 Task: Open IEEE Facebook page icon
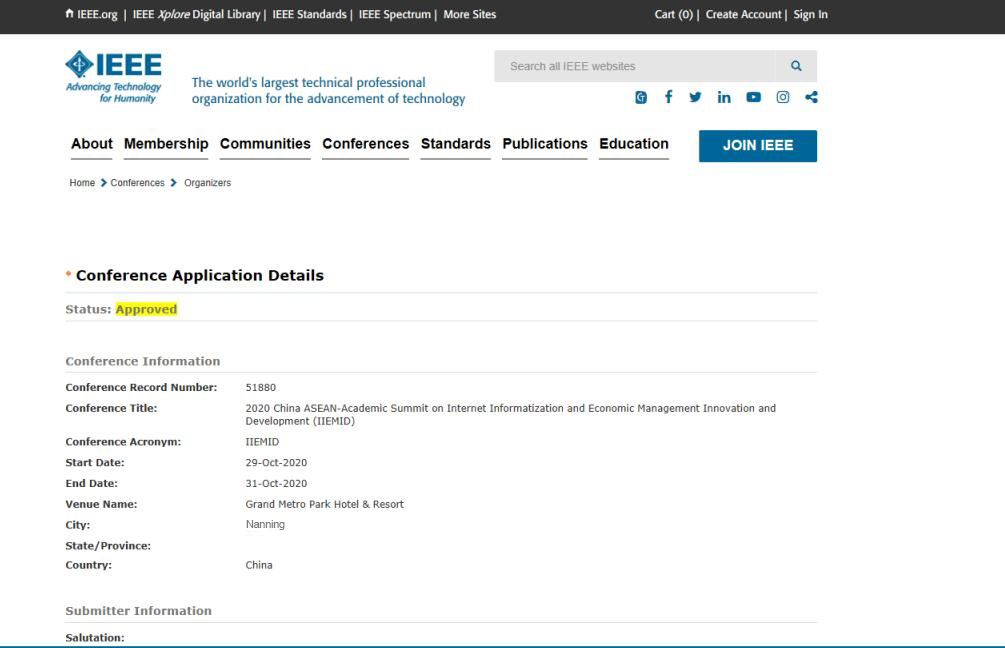(669, 97)
